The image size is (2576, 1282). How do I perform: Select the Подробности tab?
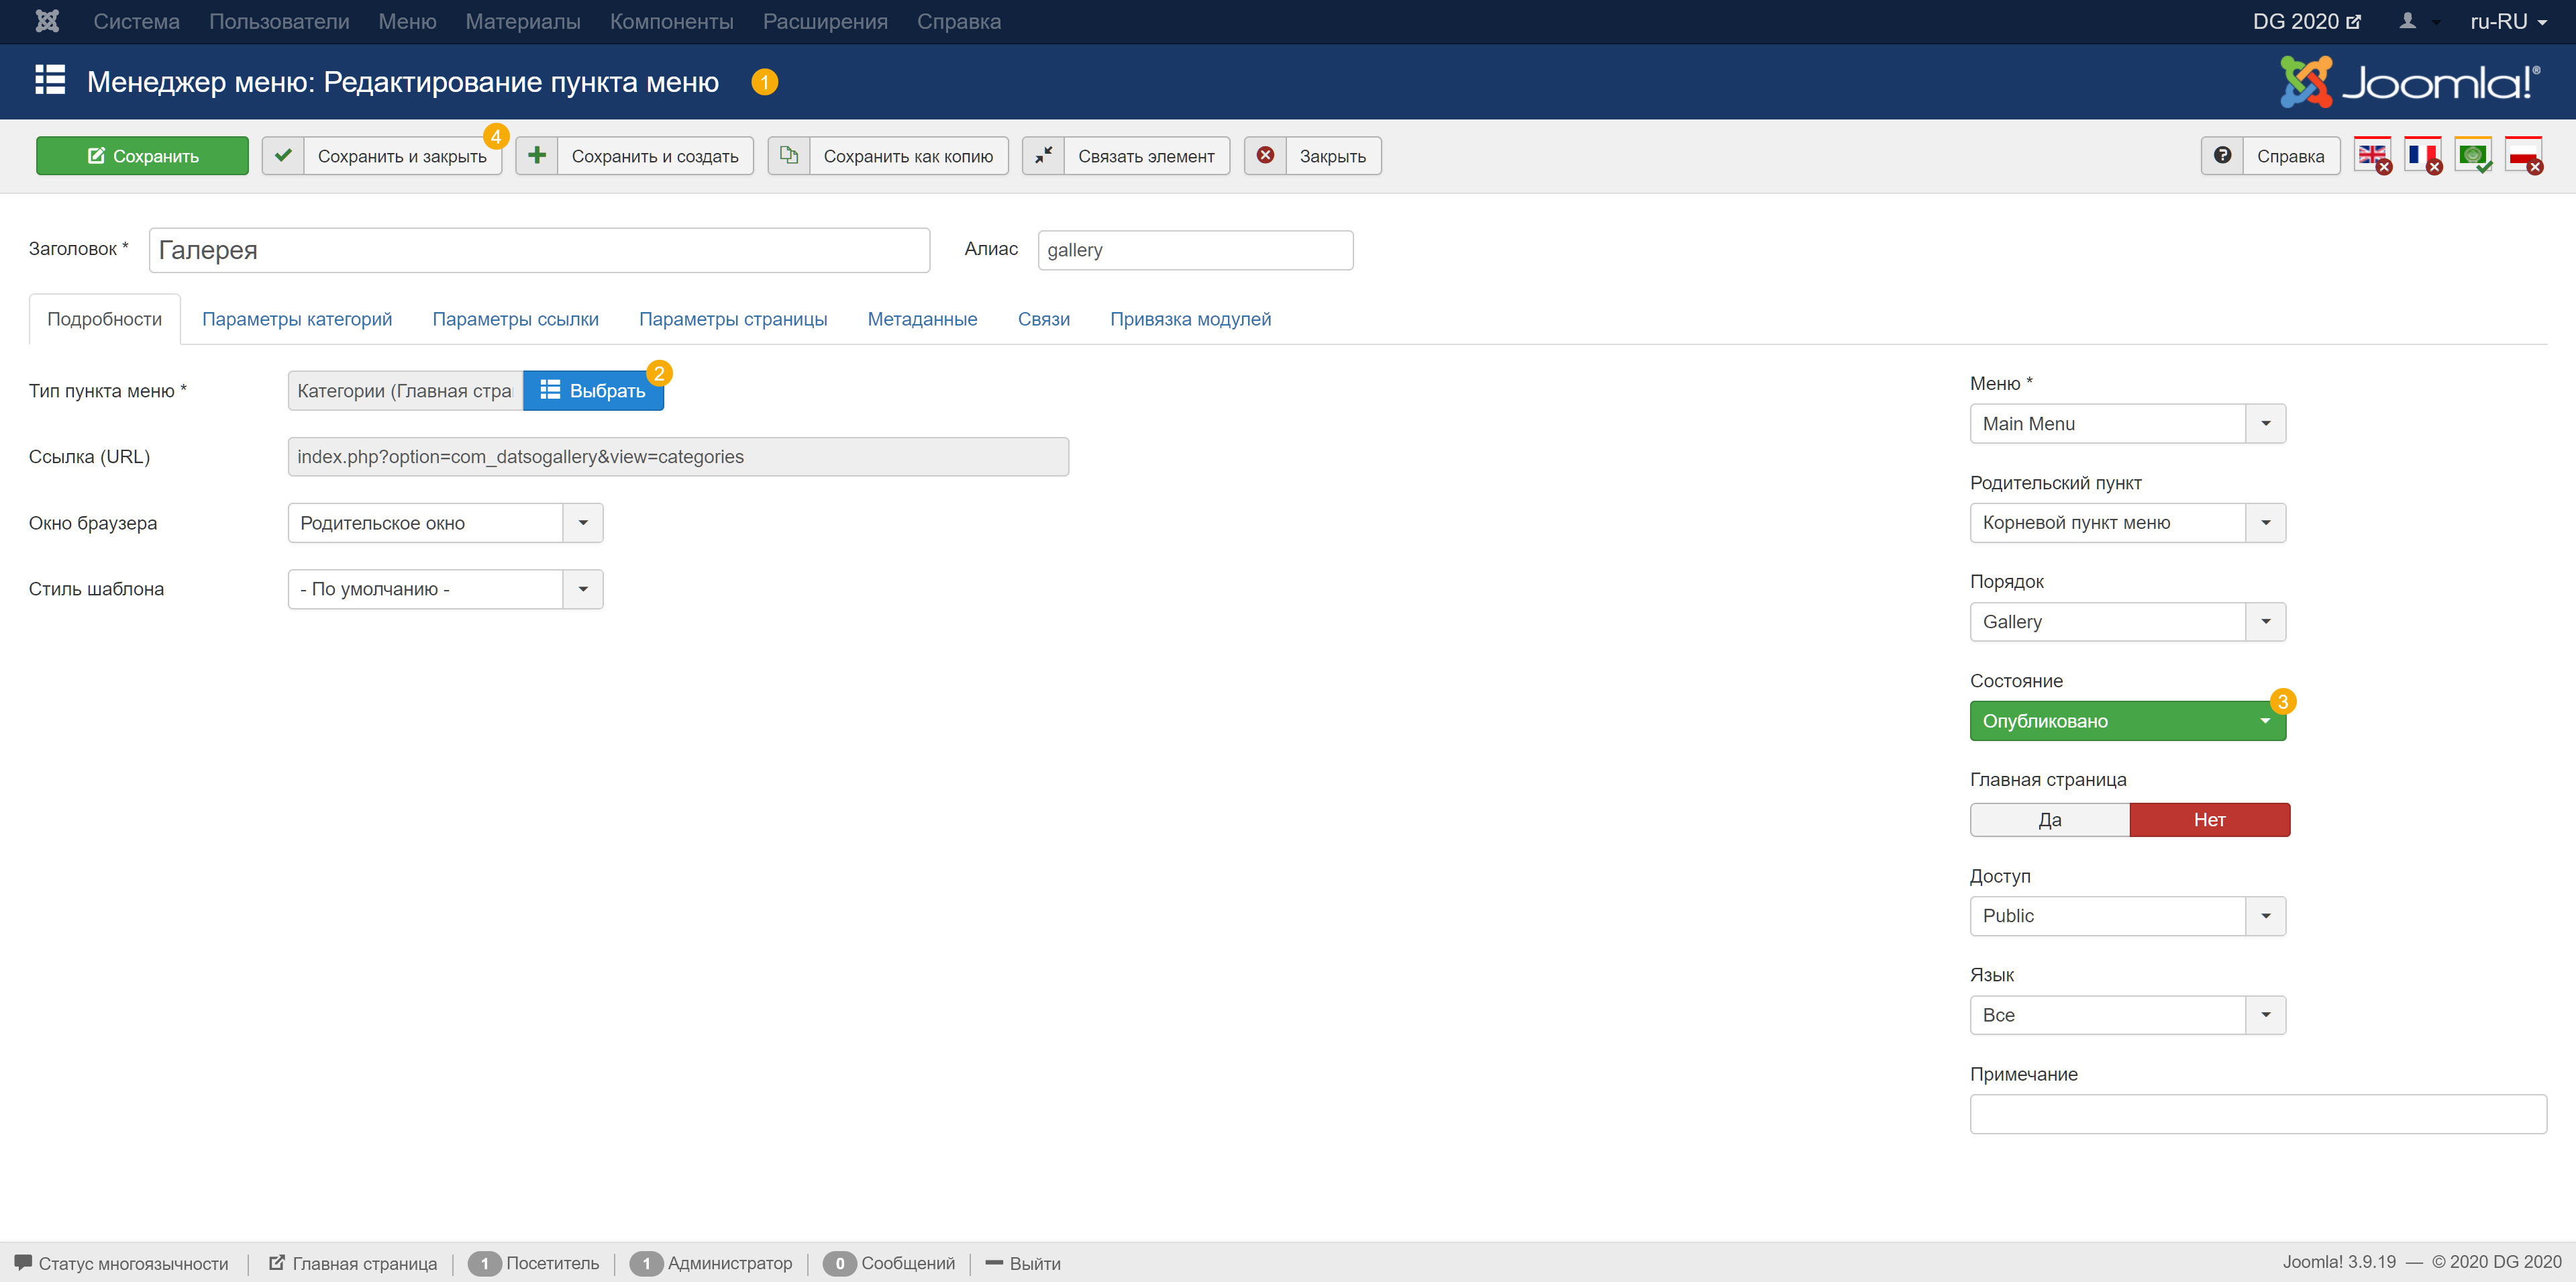point(104,319)
